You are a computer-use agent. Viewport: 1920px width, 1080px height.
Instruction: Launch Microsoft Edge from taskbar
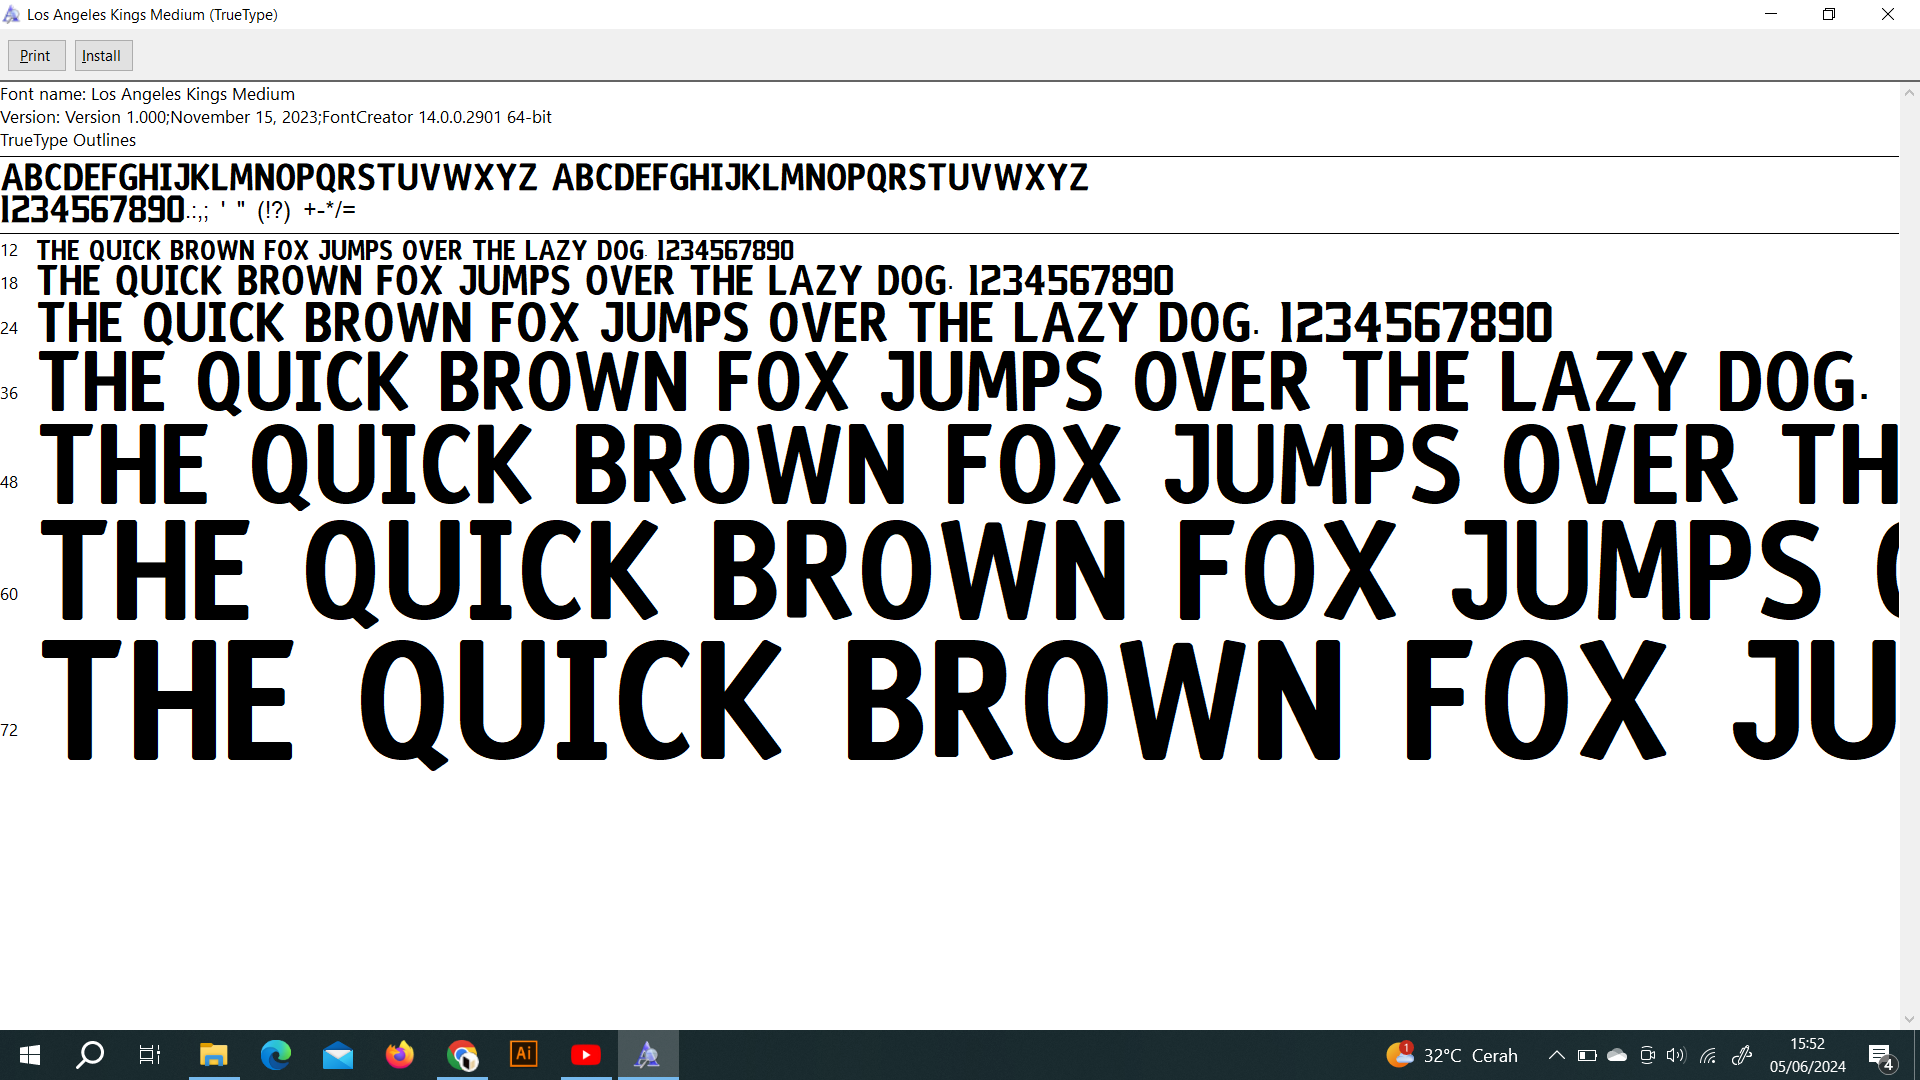pos(275,1055)
